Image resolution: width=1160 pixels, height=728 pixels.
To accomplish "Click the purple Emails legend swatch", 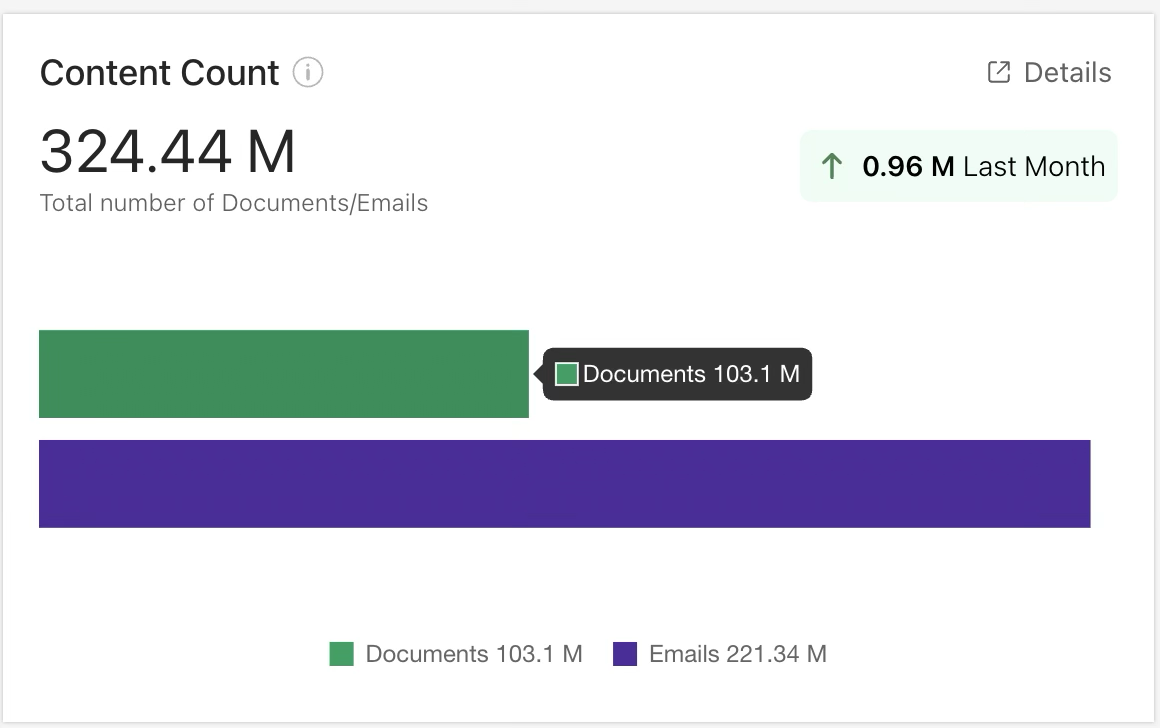I will tap(625, 654).
